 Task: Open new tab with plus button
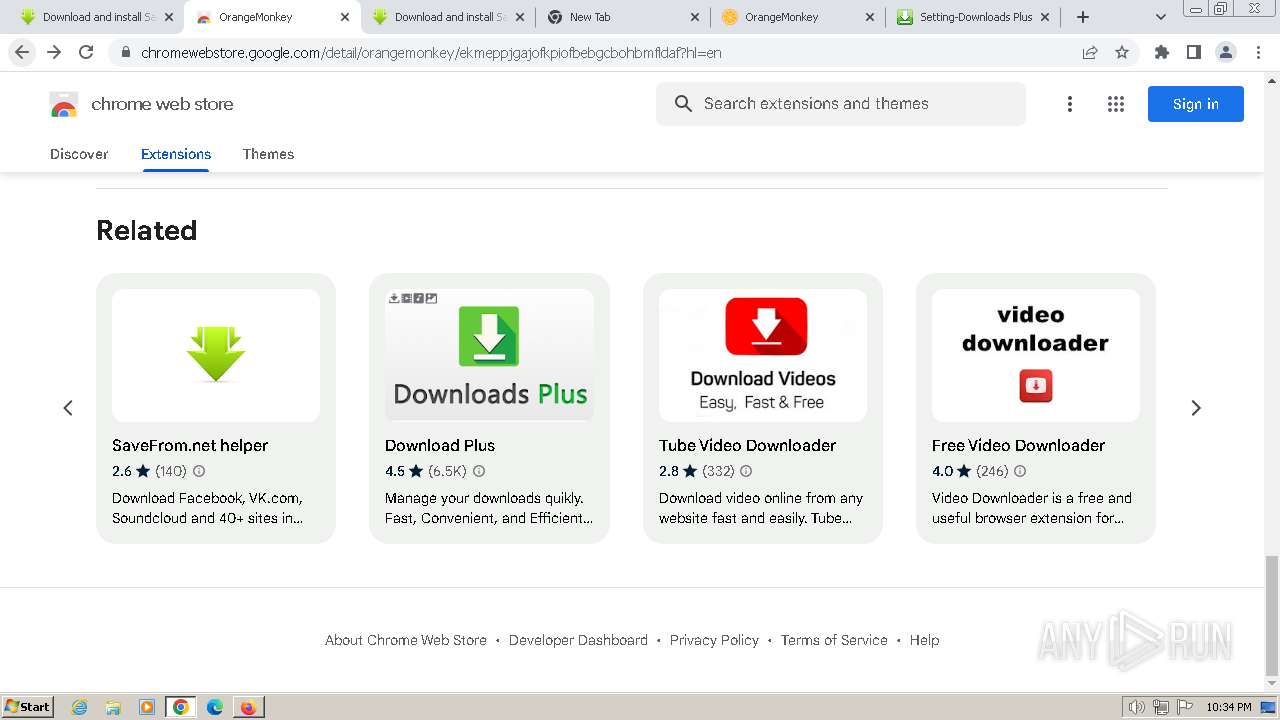pyautogui.click(x=1083, y=17)
